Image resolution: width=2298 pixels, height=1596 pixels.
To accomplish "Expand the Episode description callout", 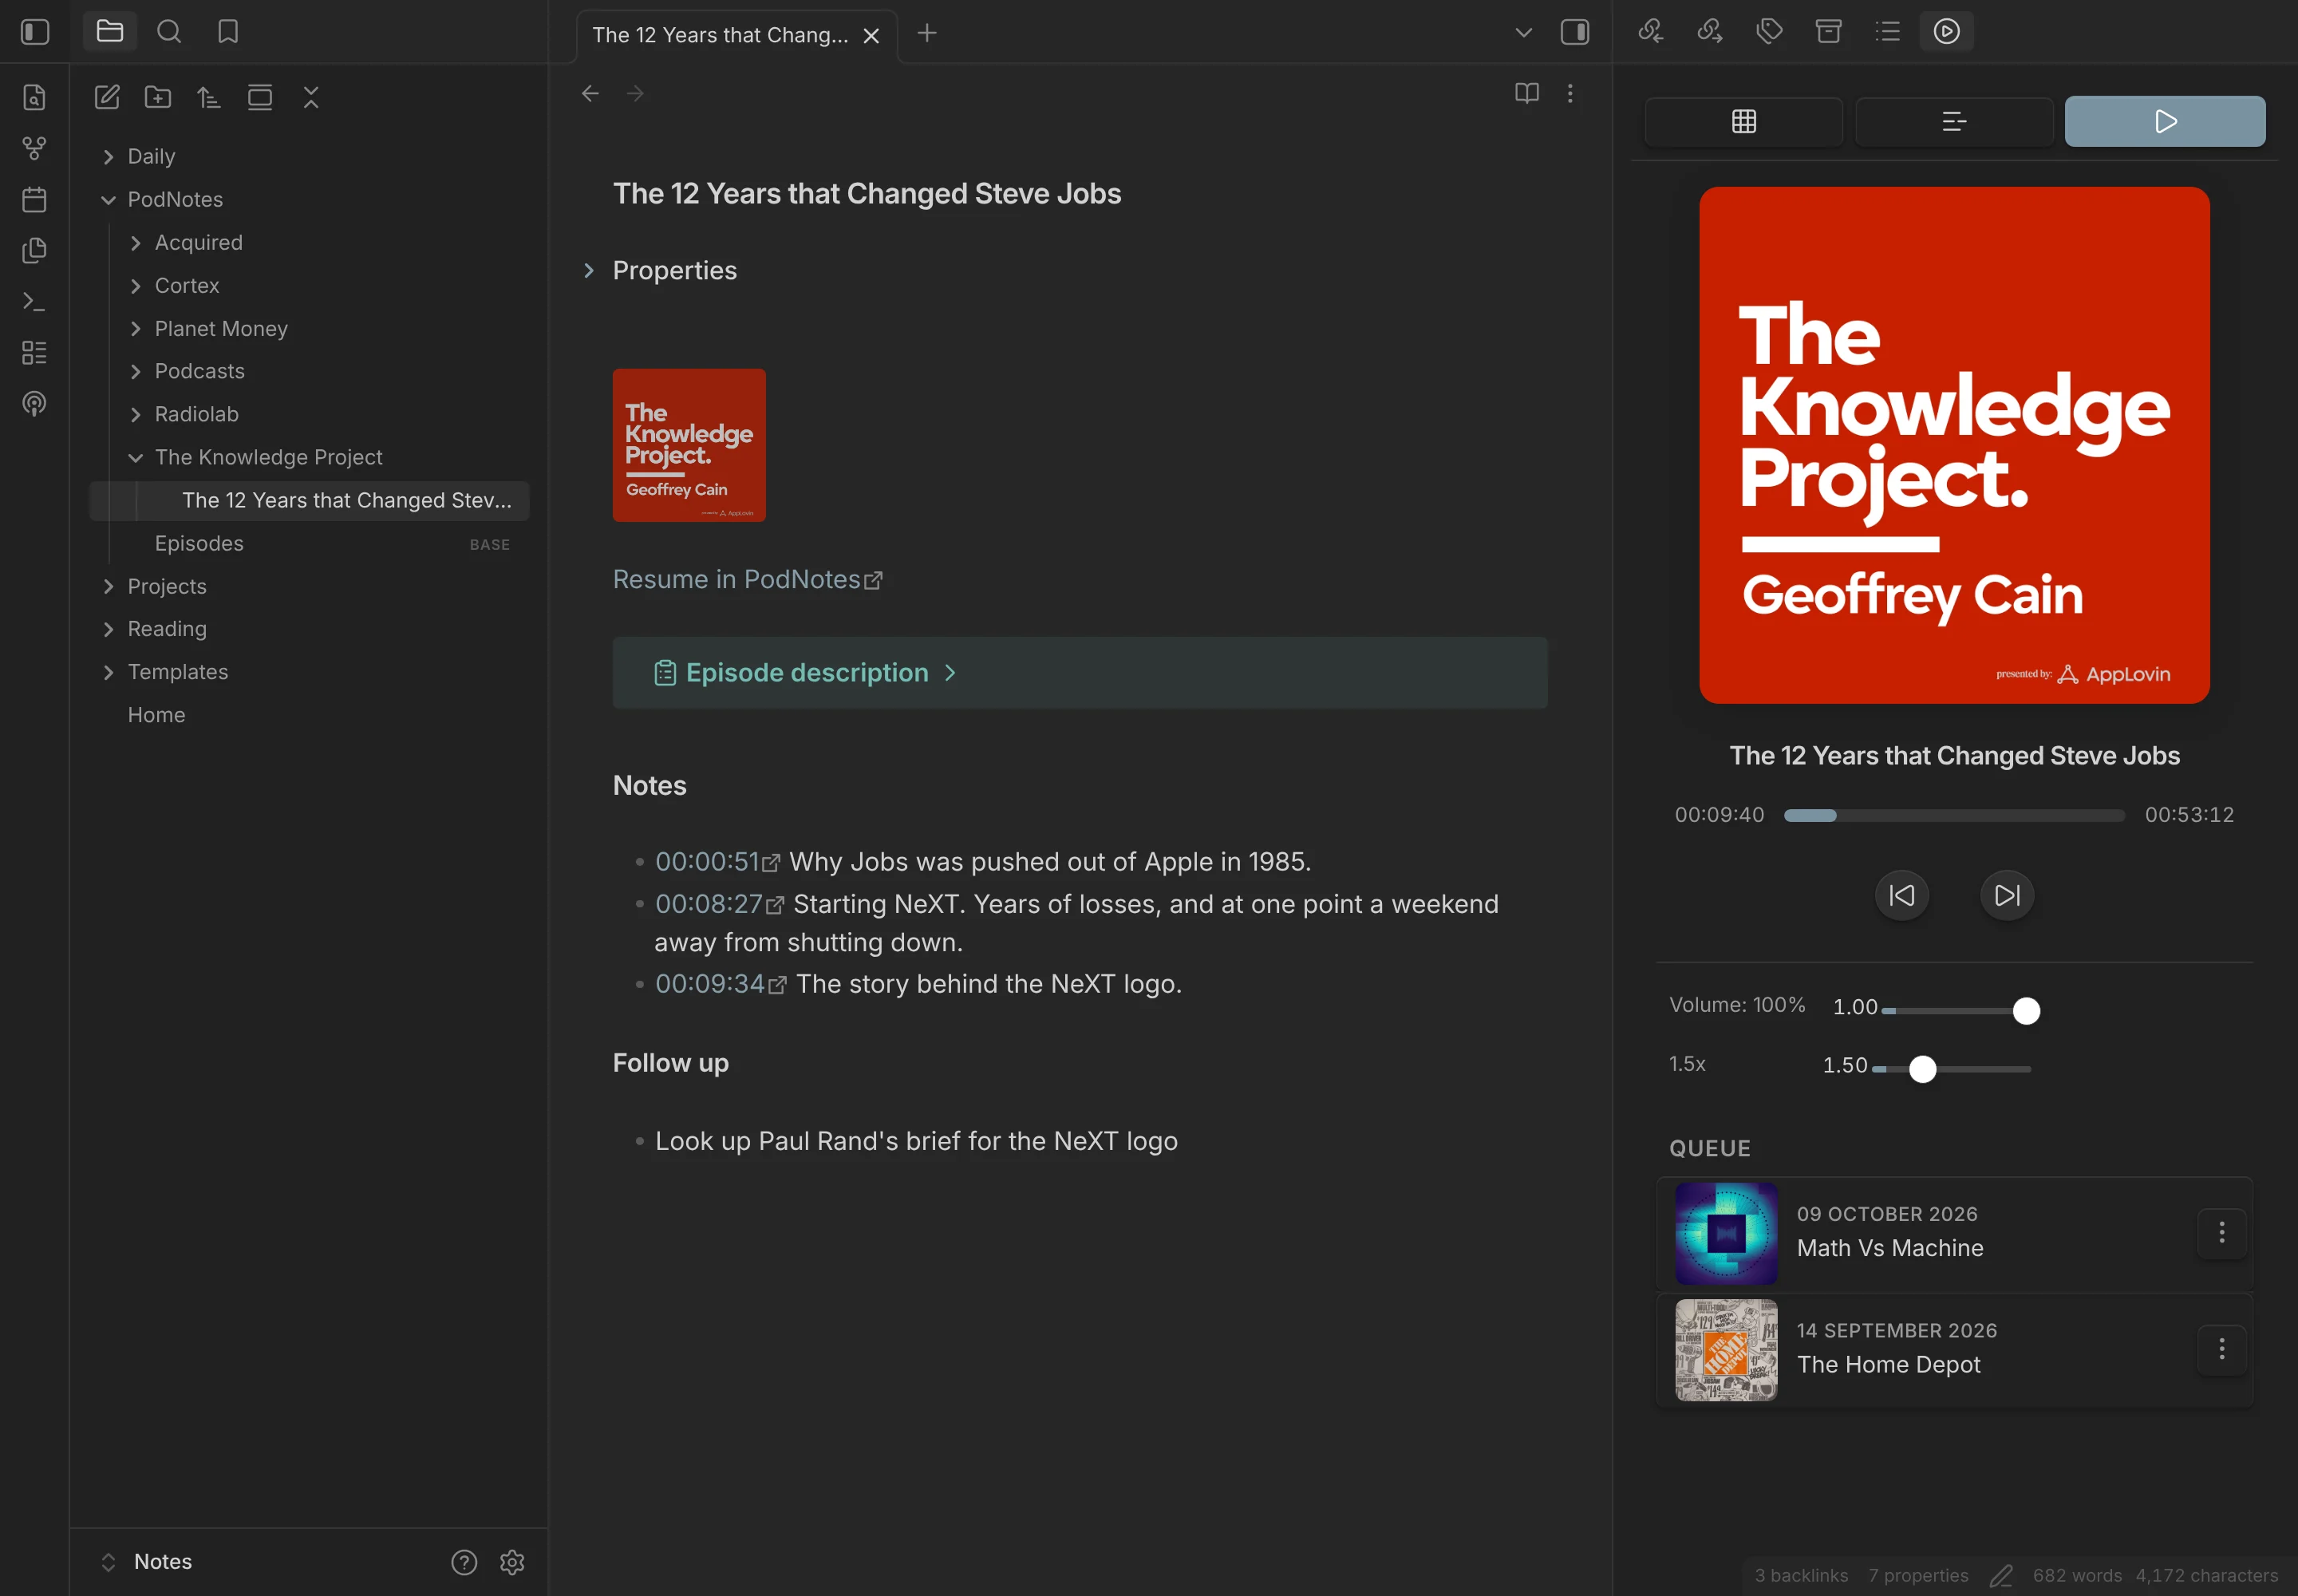I will click(1080, 673).
